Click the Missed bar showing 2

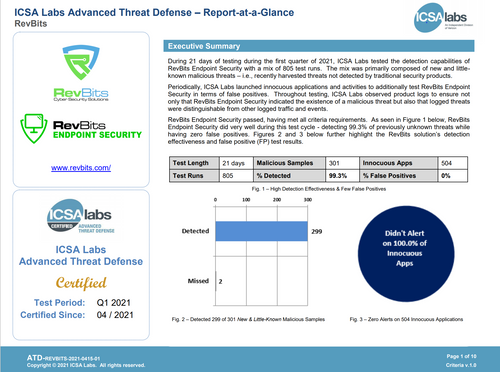(x=216, y=281)
